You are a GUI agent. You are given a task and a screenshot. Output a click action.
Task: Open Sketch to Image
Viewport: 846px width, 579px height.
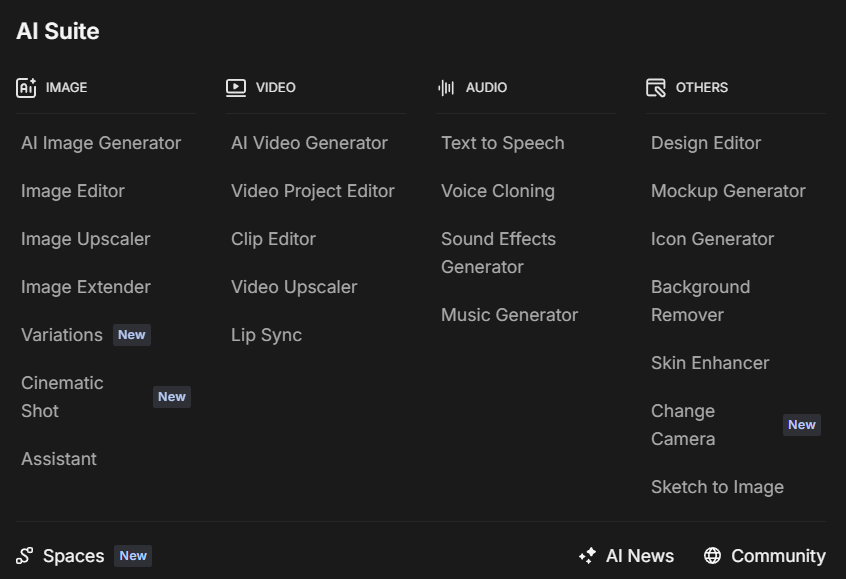coord(717,487)
